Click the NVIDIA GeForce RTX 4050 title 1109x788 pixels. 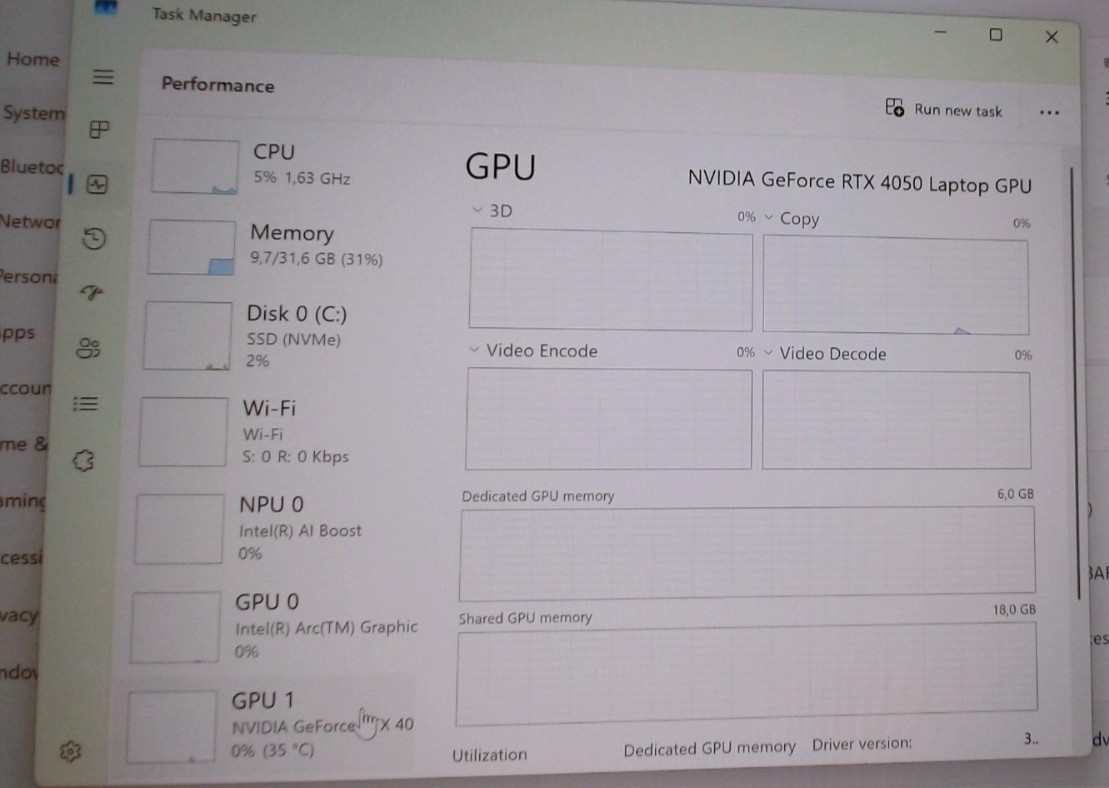[x=859, y=182]
